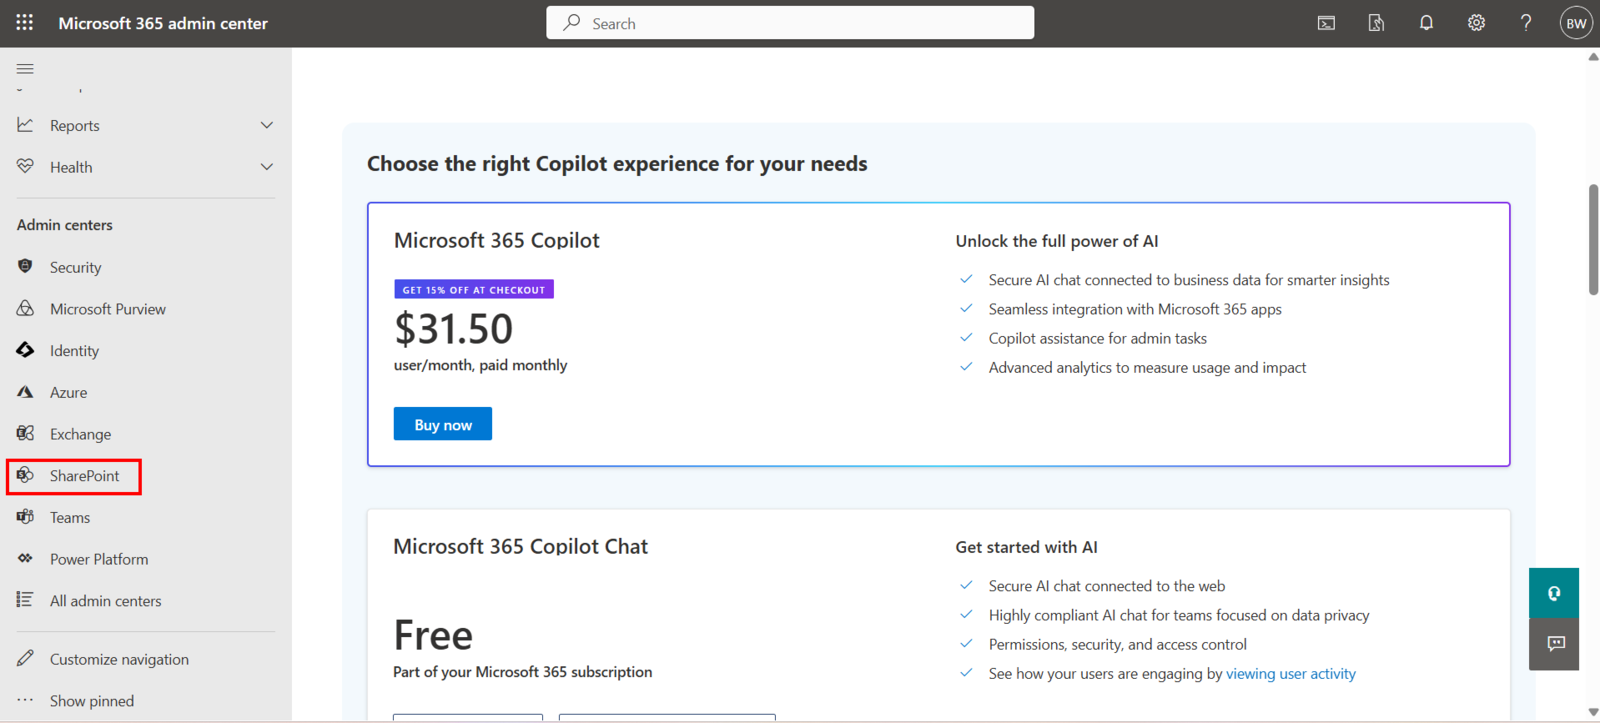
Task: Click the mobile app download header icon
Action: click(1376, 23)
